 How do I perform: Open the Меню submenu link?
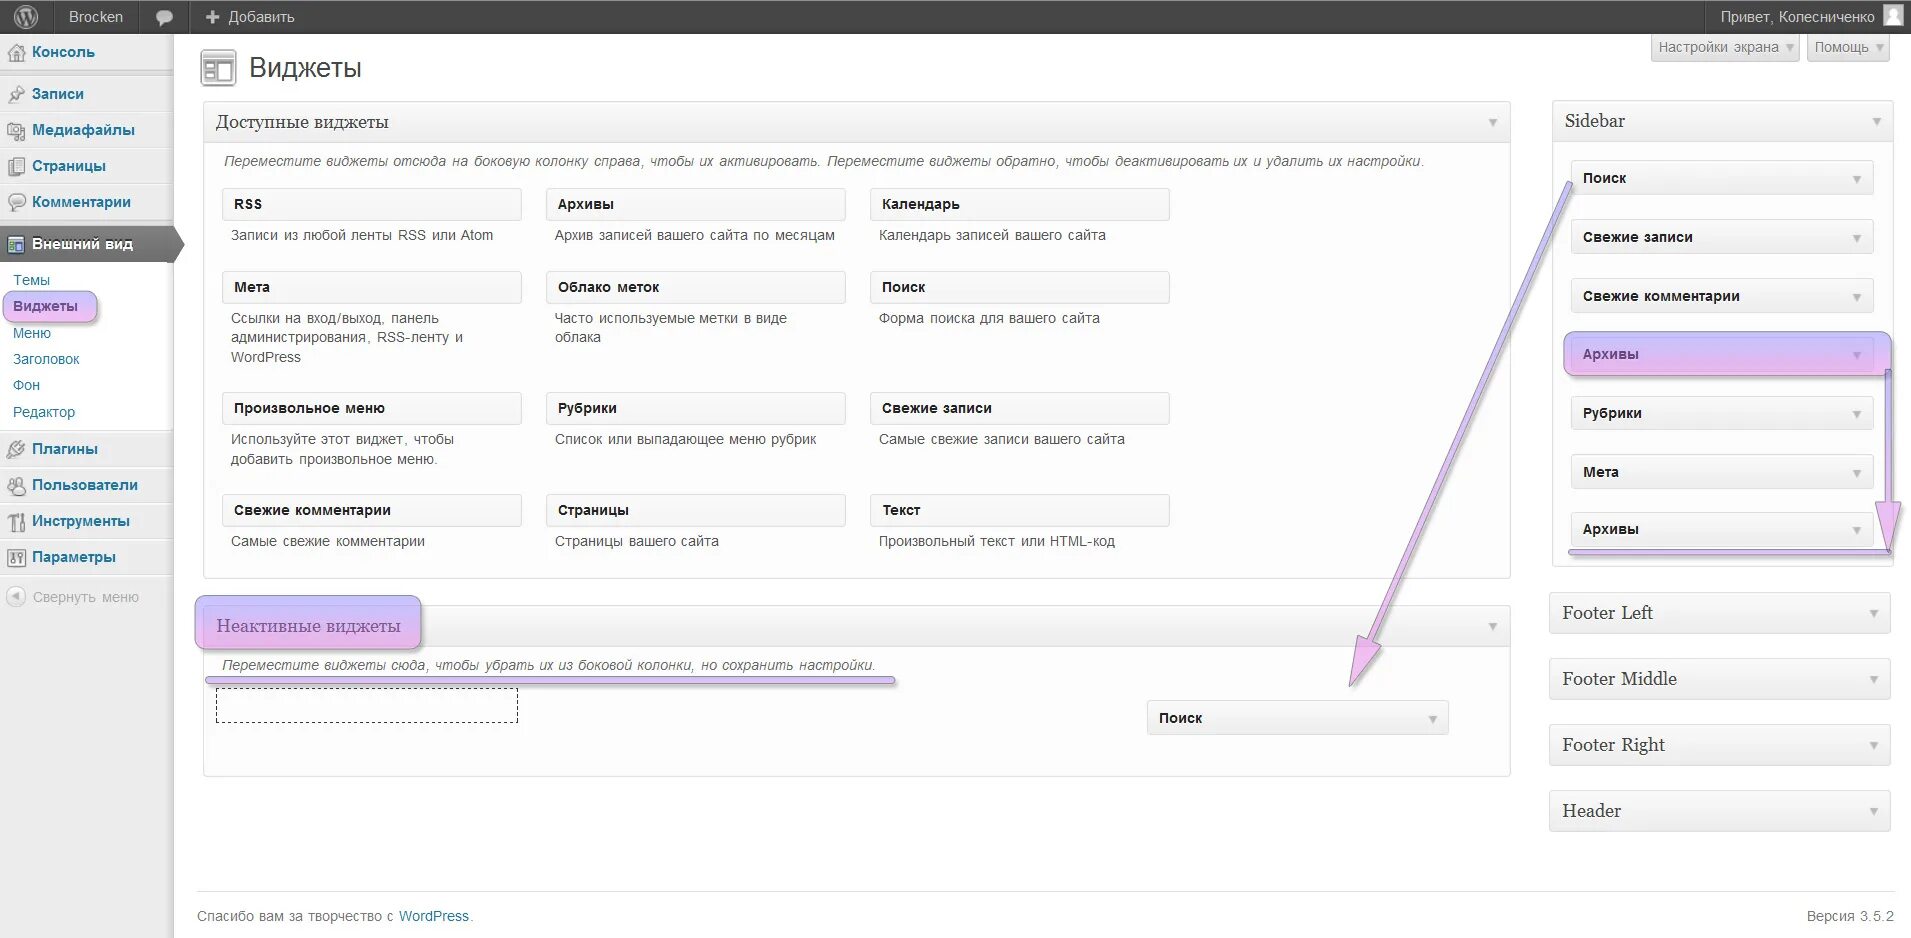pyautogui.click(x=32, y=333)
